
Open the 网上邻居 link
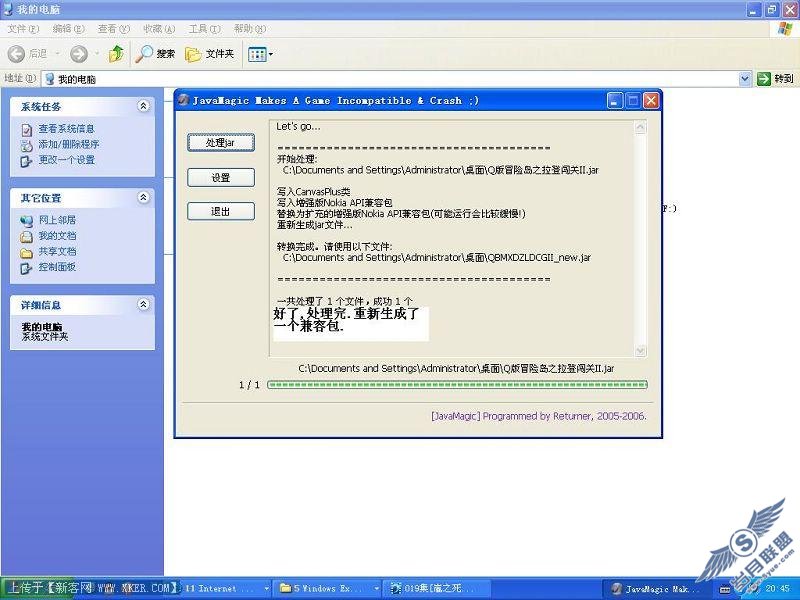coord(57,220)
